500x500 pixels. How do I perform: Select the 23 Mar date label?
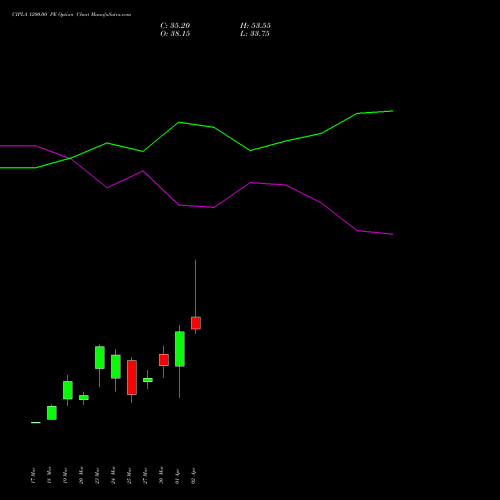(97, 475)
